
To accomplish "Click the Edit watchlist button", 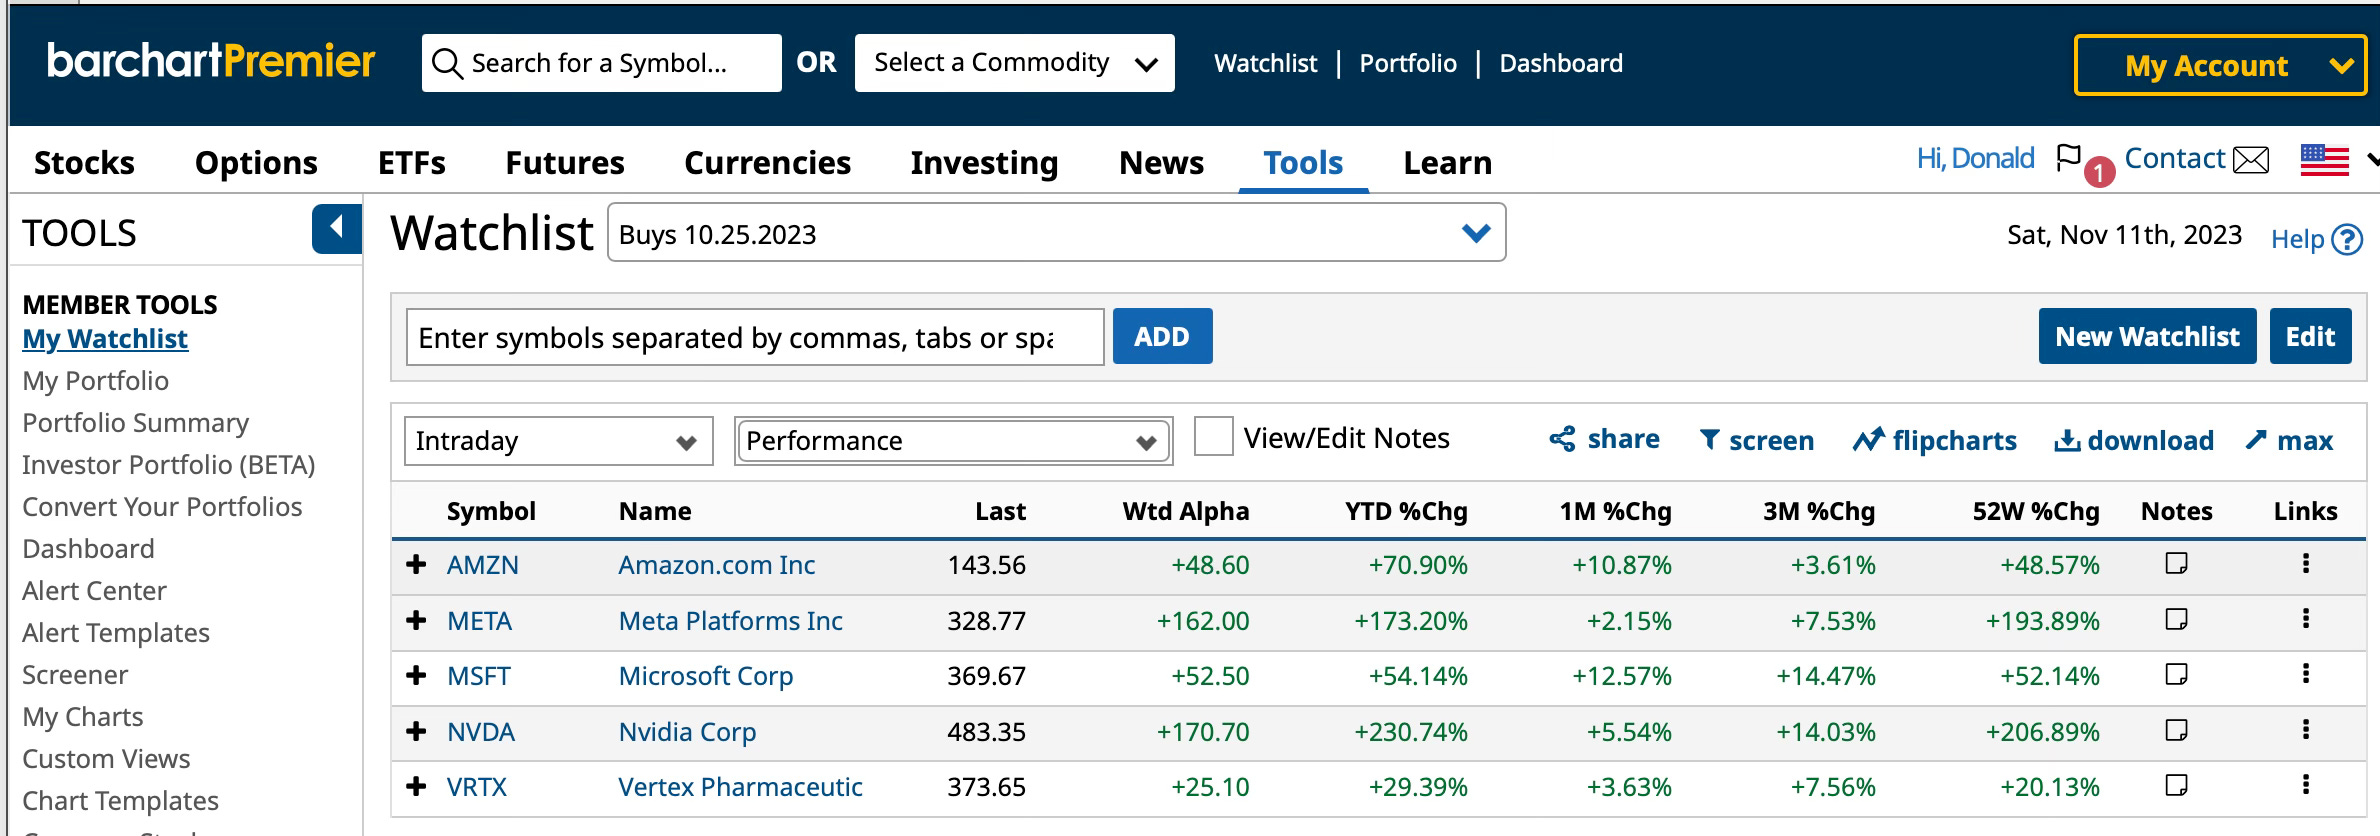I will point(2310,336).
